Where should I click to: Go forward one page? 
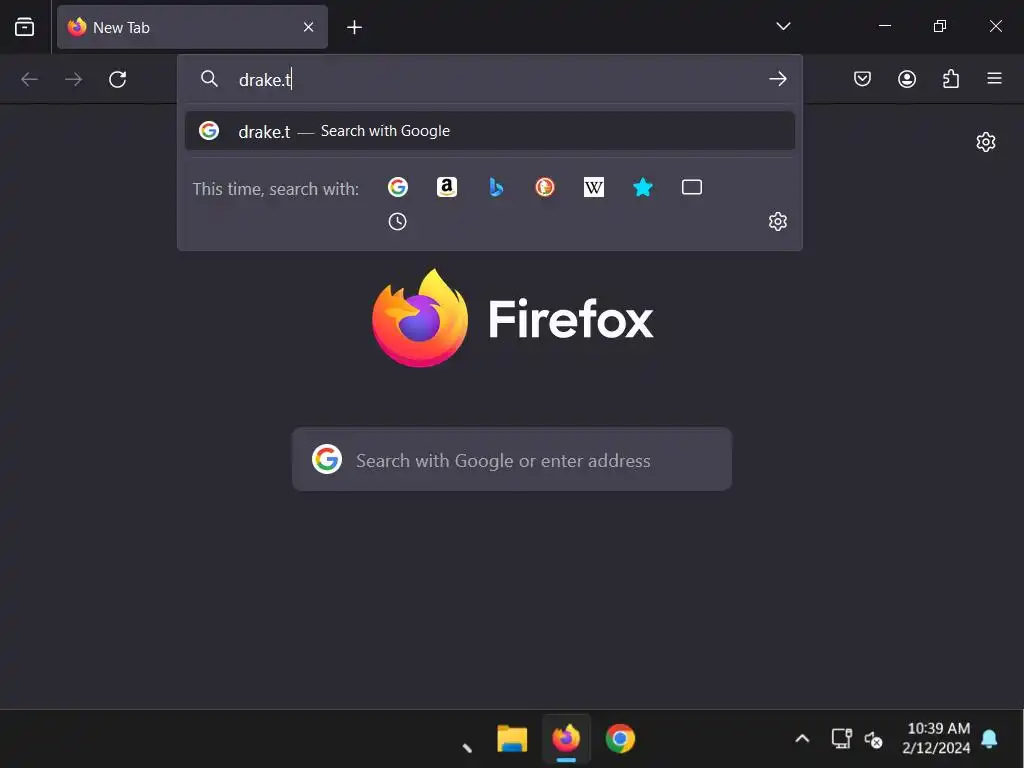pyautogui.click(x=74, y=79)
